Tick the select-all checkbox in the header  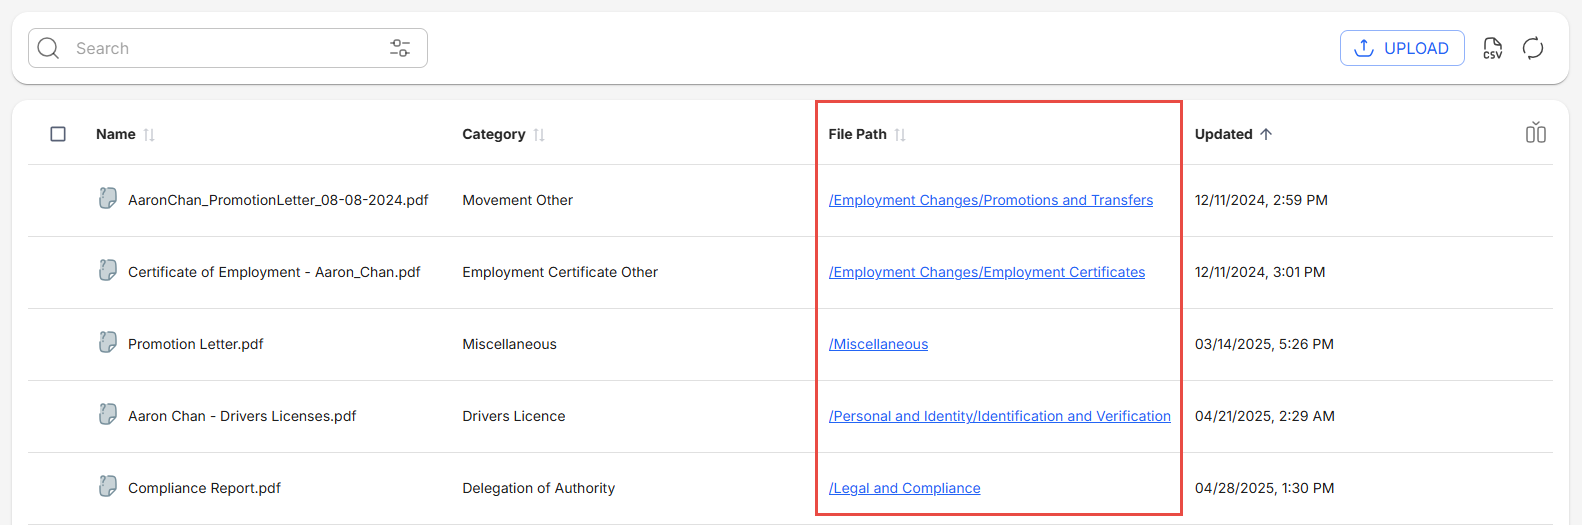click(x=58, y=134)
